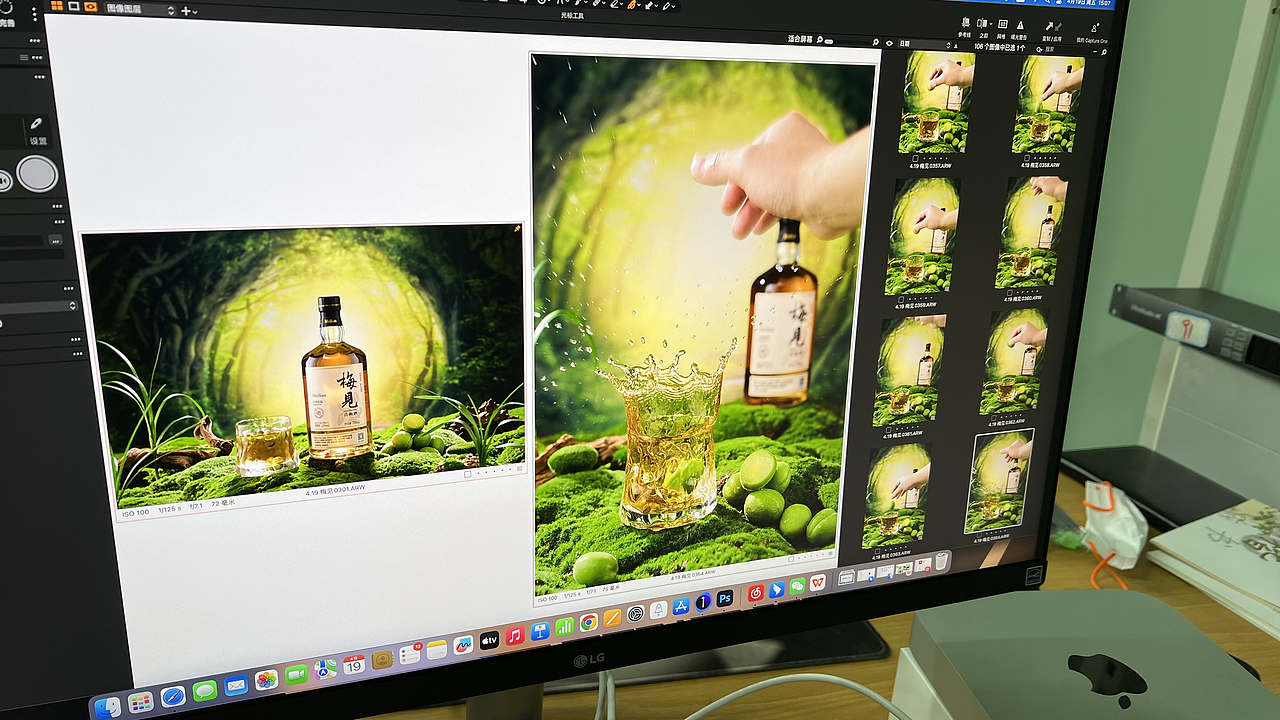
Task: Click the browser thumbnail size magnifier icon
Action: 1104,52
